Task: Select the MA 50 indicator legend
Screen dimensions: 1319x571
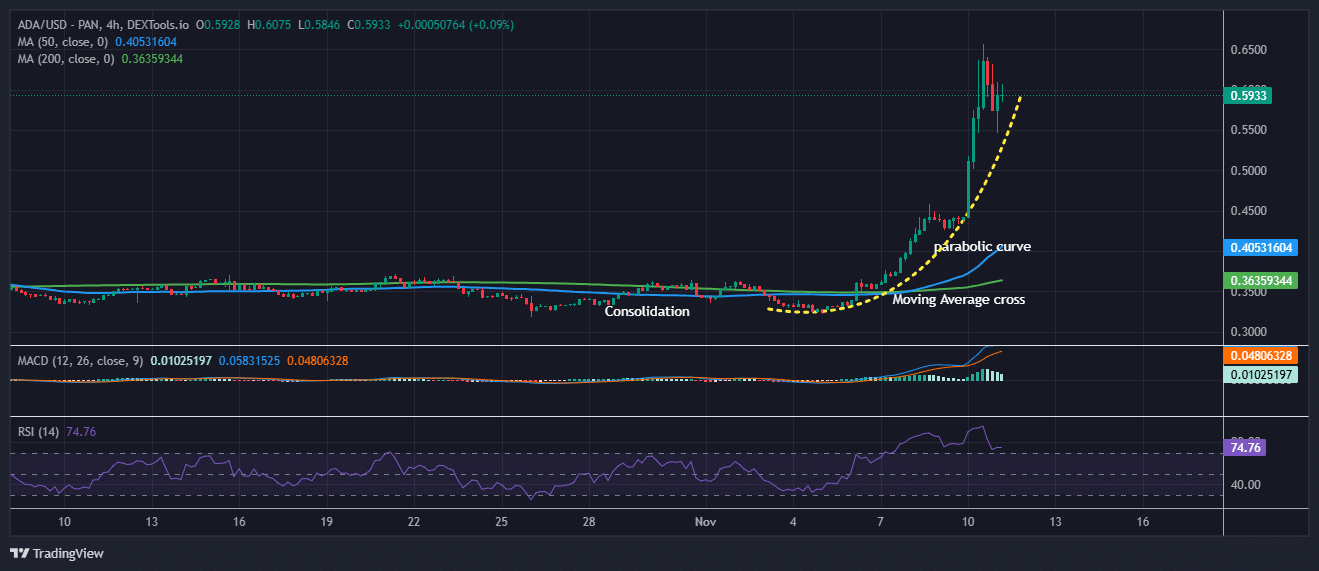Action: [58, 42]
